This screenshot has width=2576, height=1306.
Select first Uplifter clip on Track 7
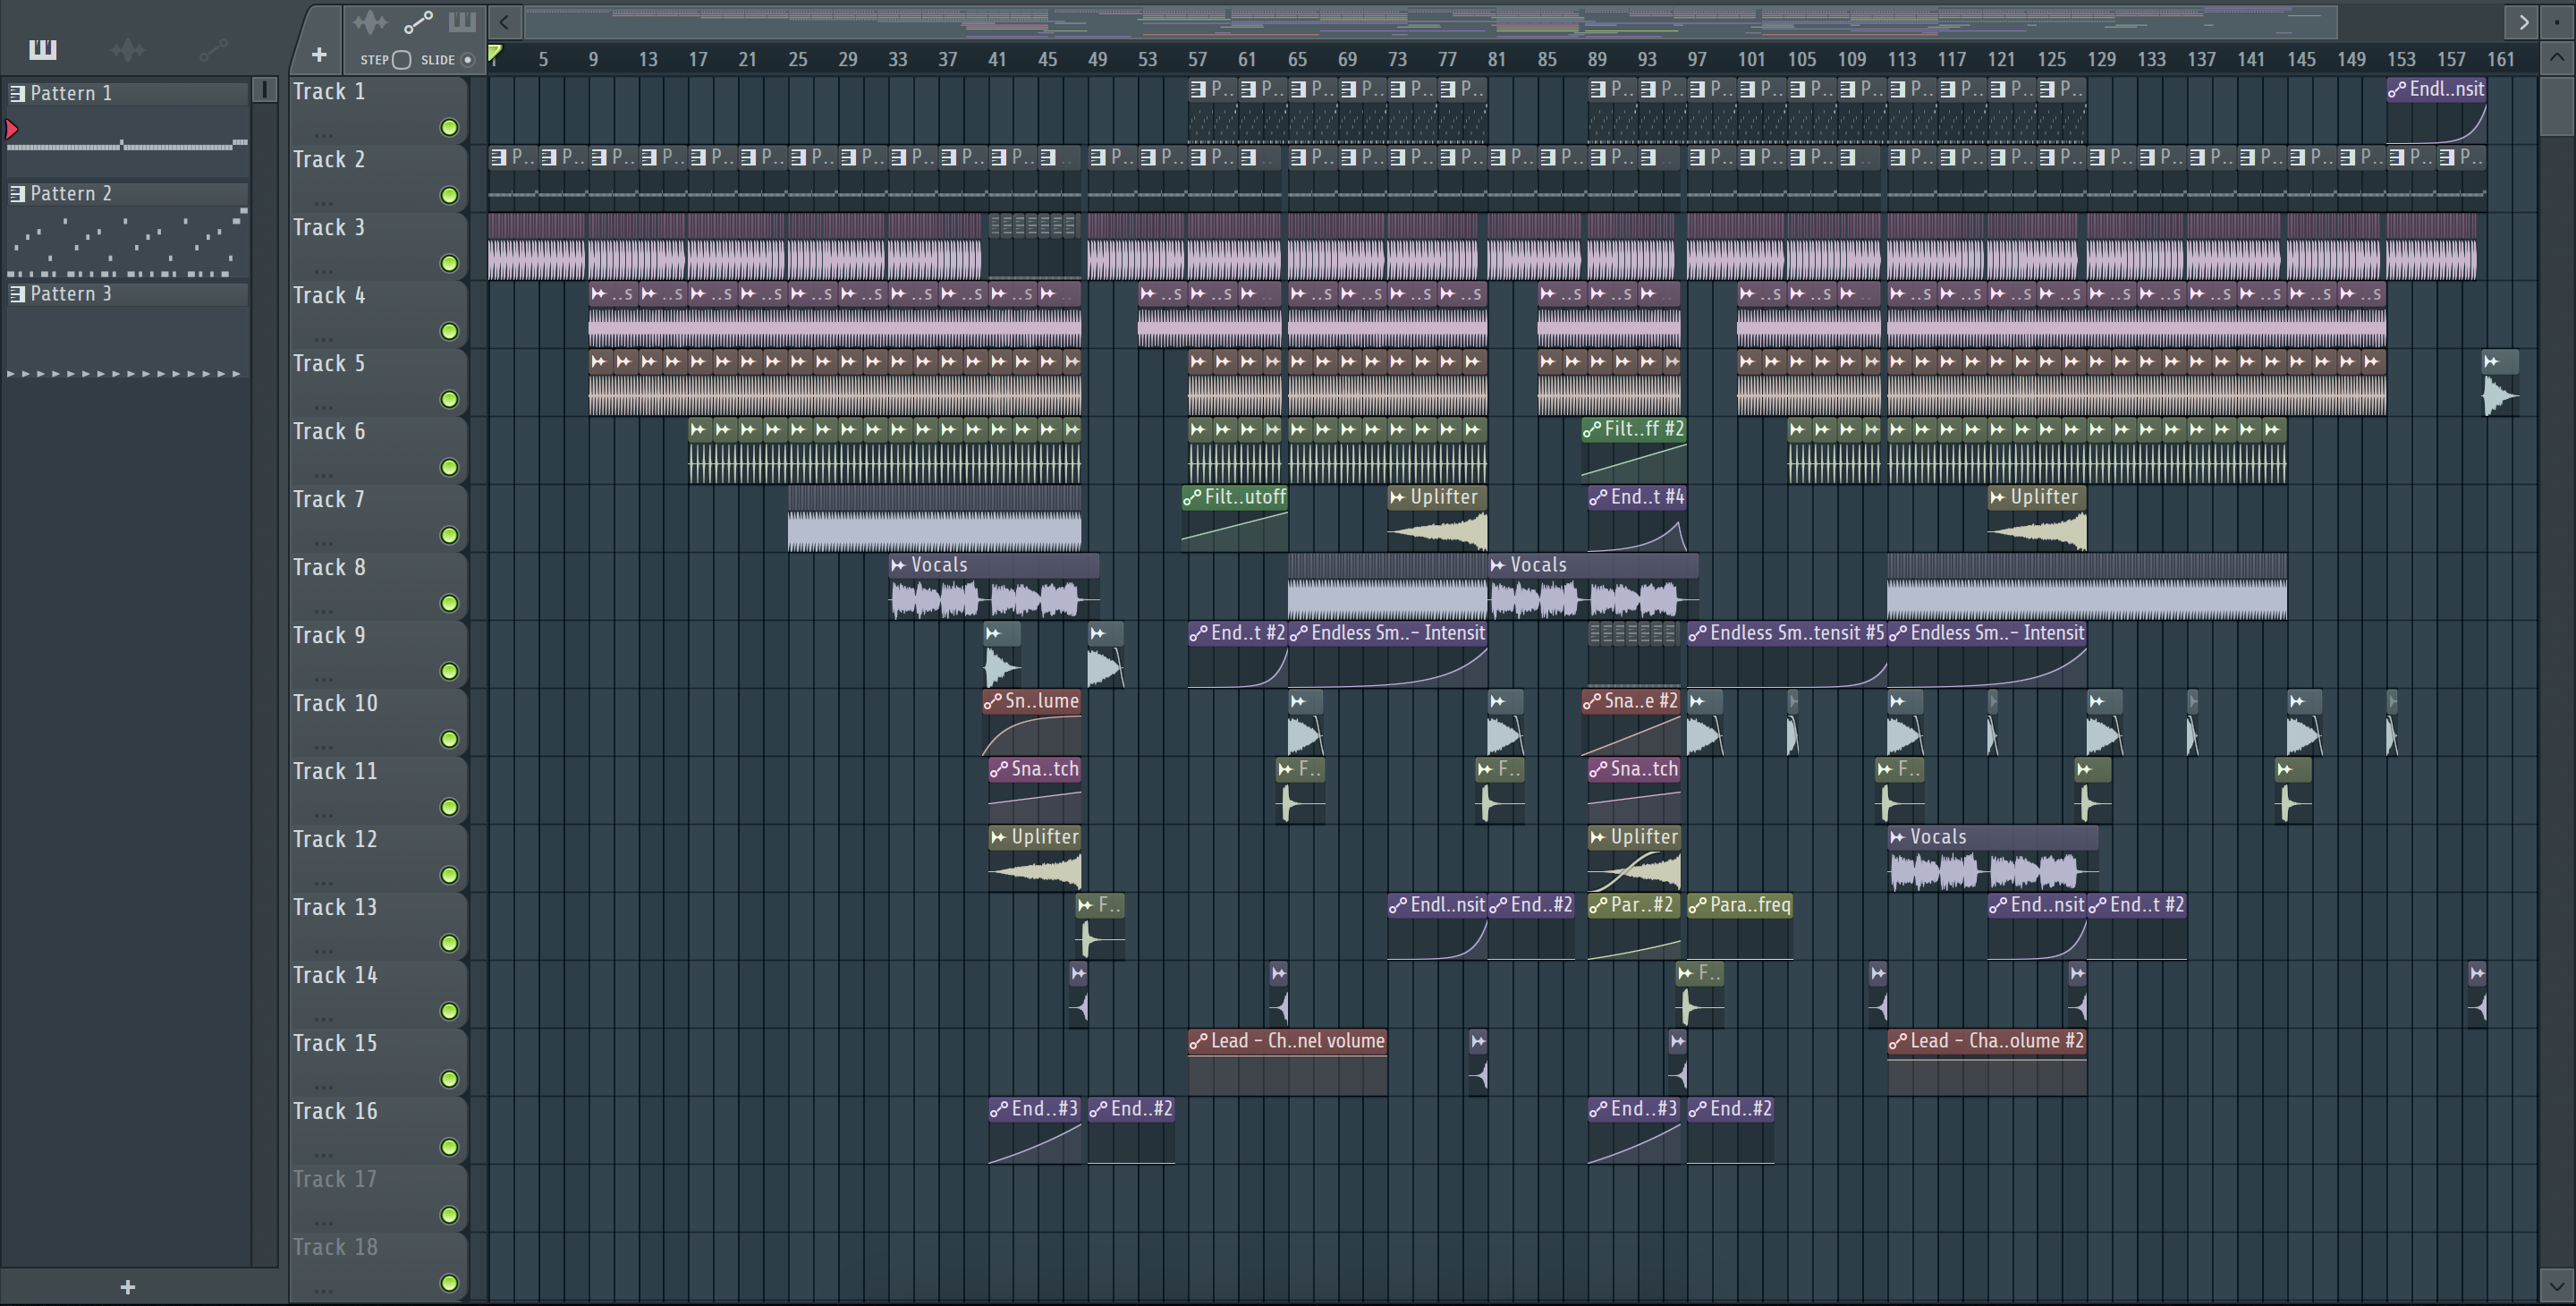[1437, 521]
